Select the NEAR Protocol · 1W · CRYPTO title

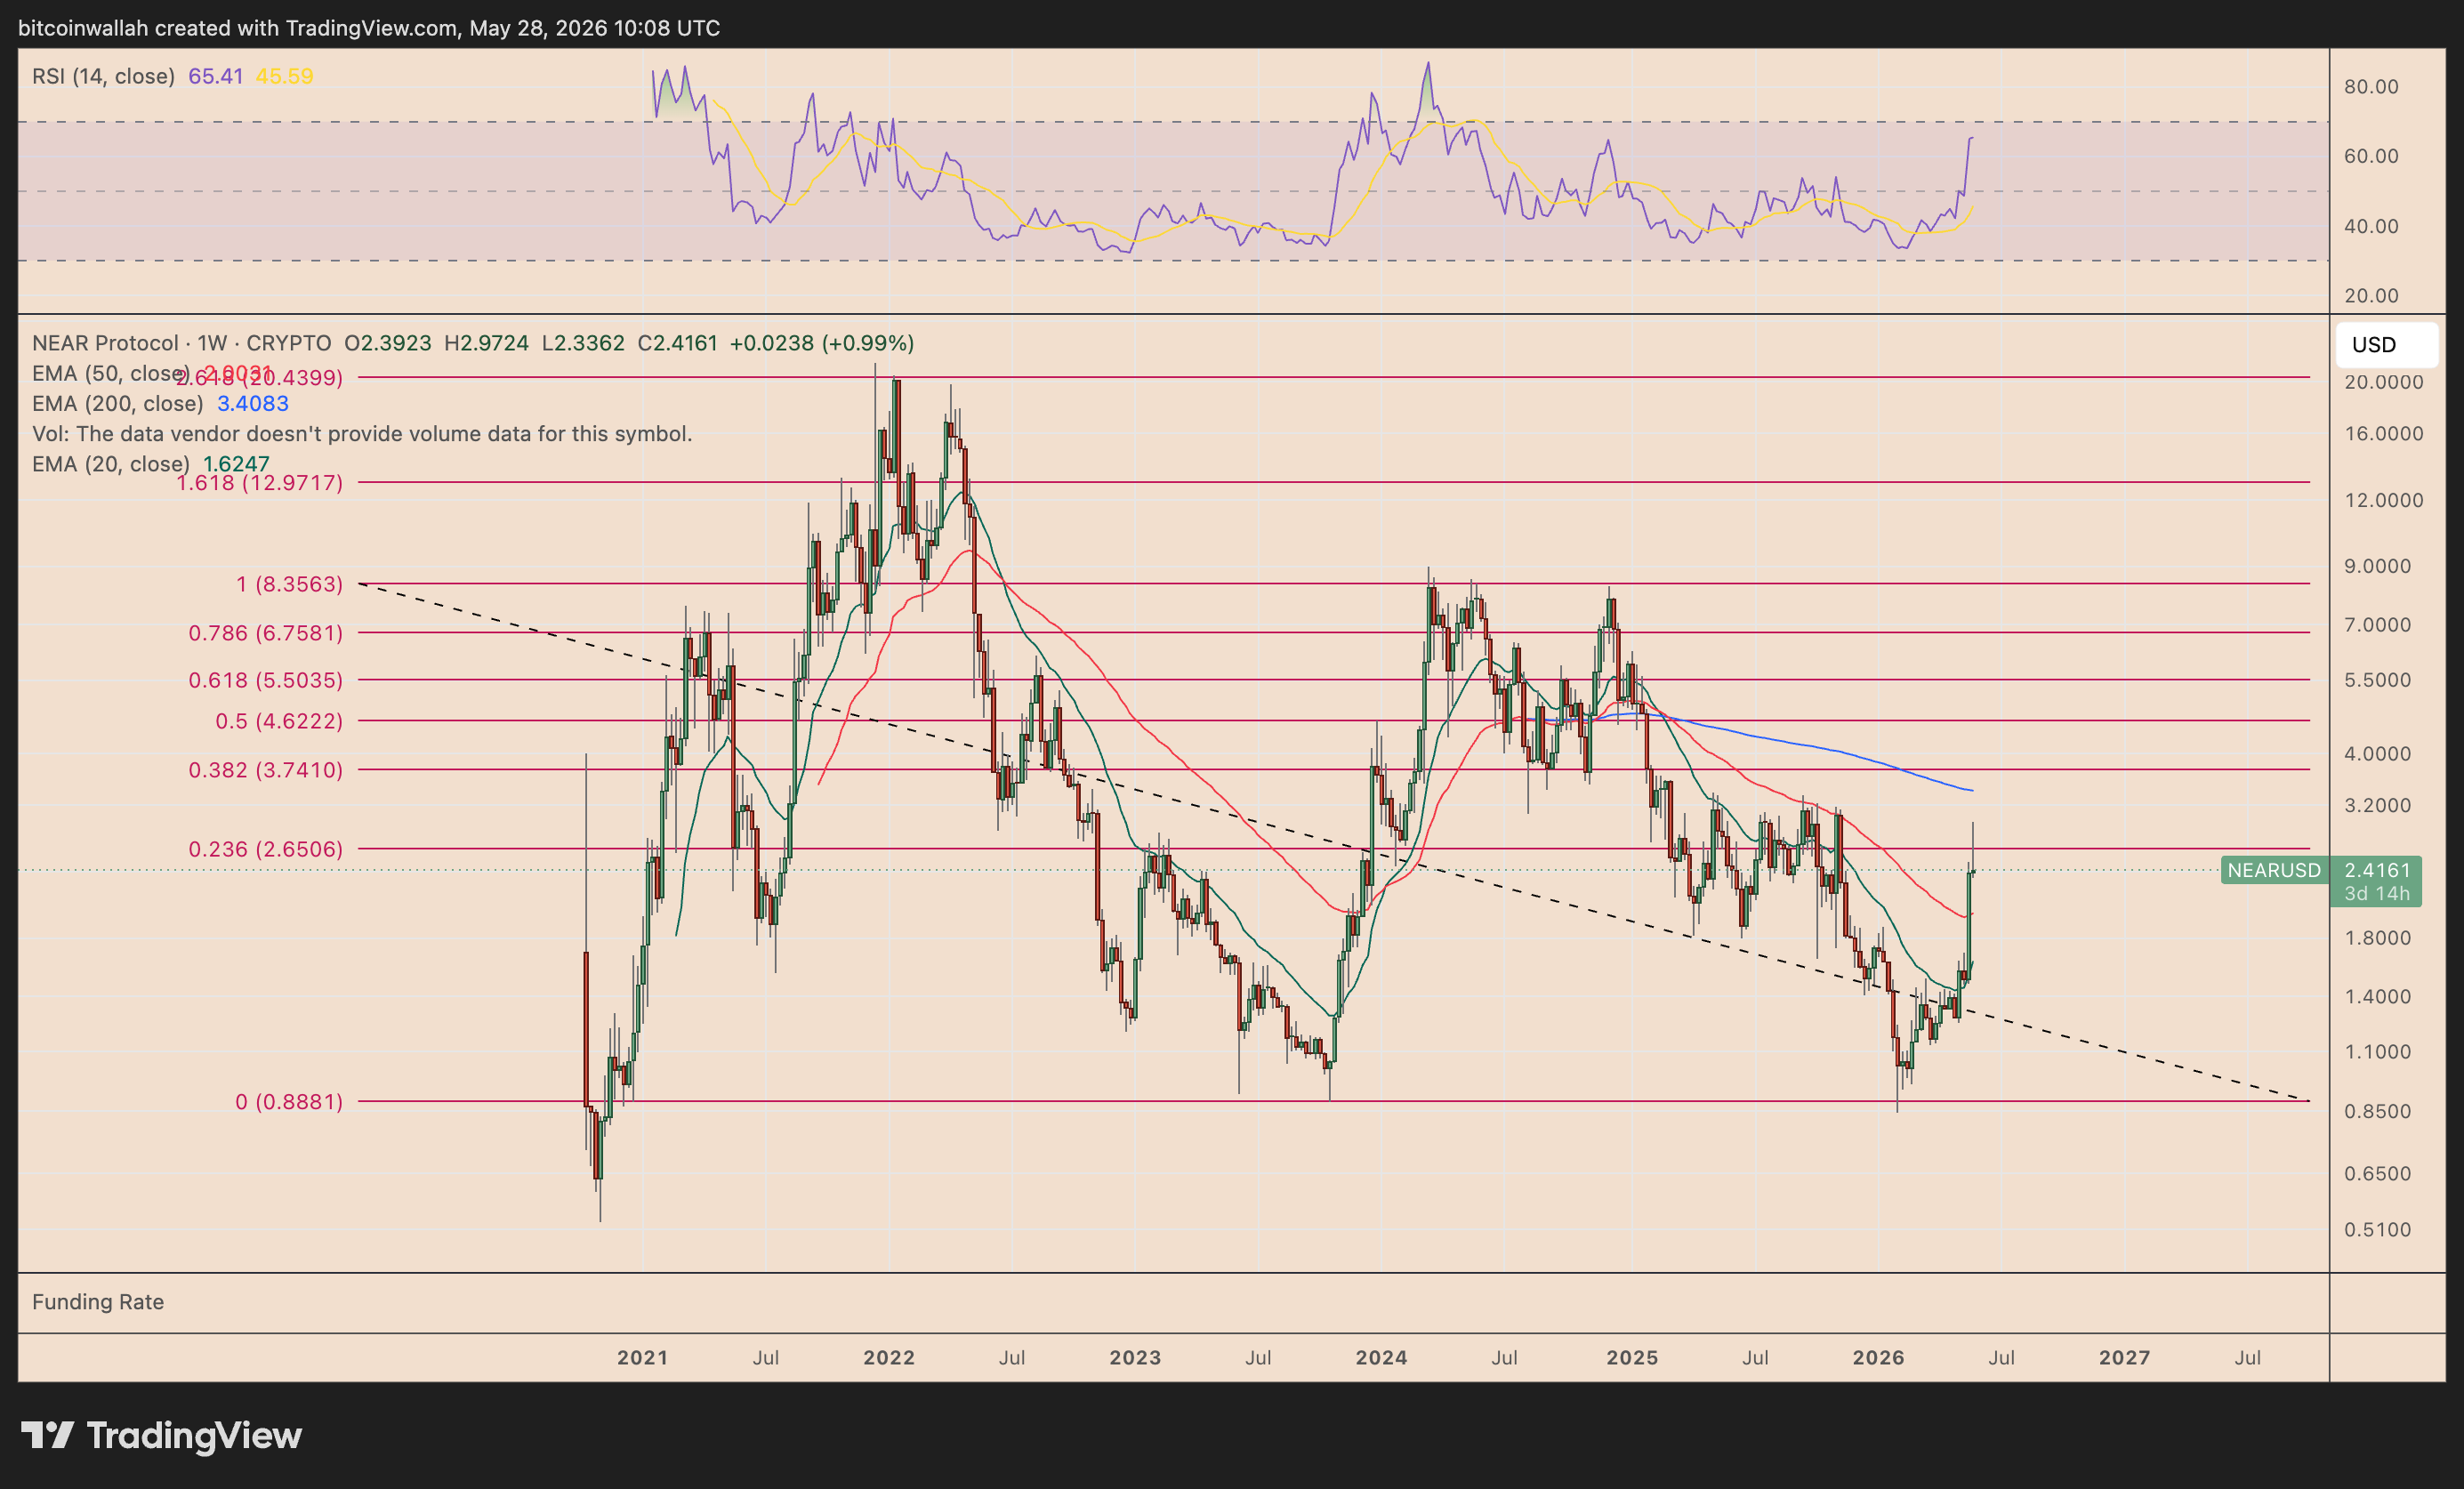tap(181, 343)
